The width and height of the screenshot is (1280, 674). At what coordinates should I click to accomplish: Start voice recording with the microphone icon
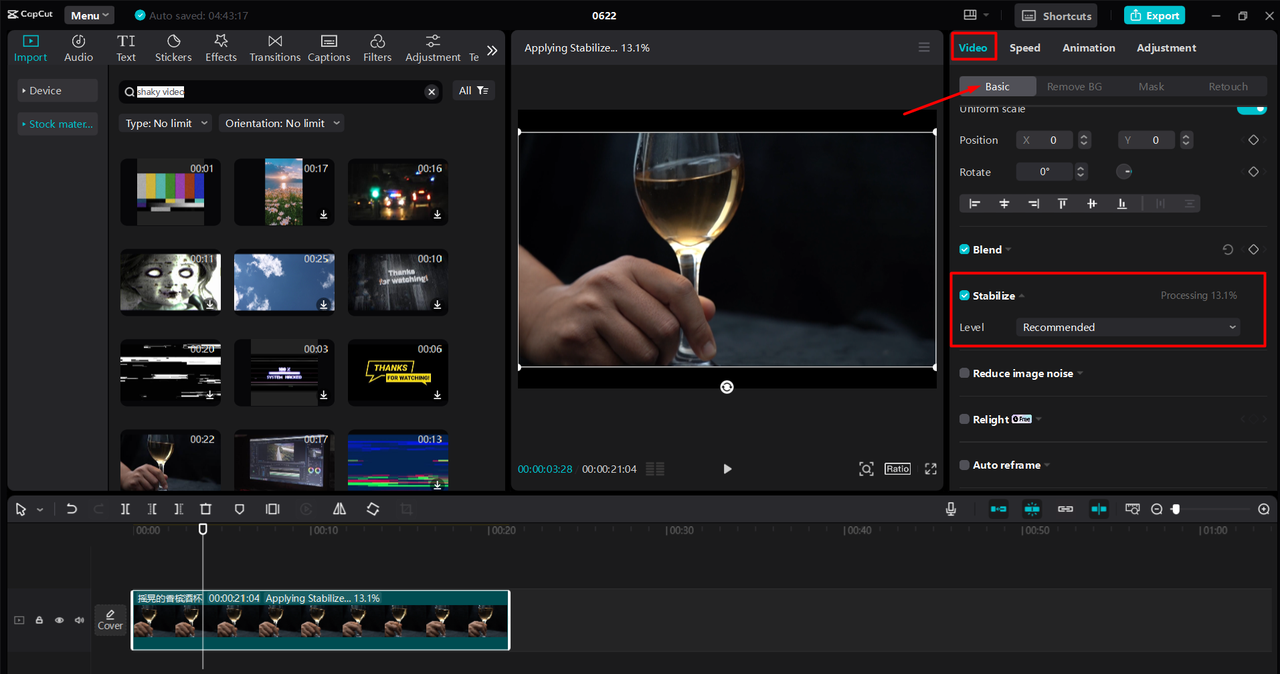pyautogui.click(x=951, y=509)
